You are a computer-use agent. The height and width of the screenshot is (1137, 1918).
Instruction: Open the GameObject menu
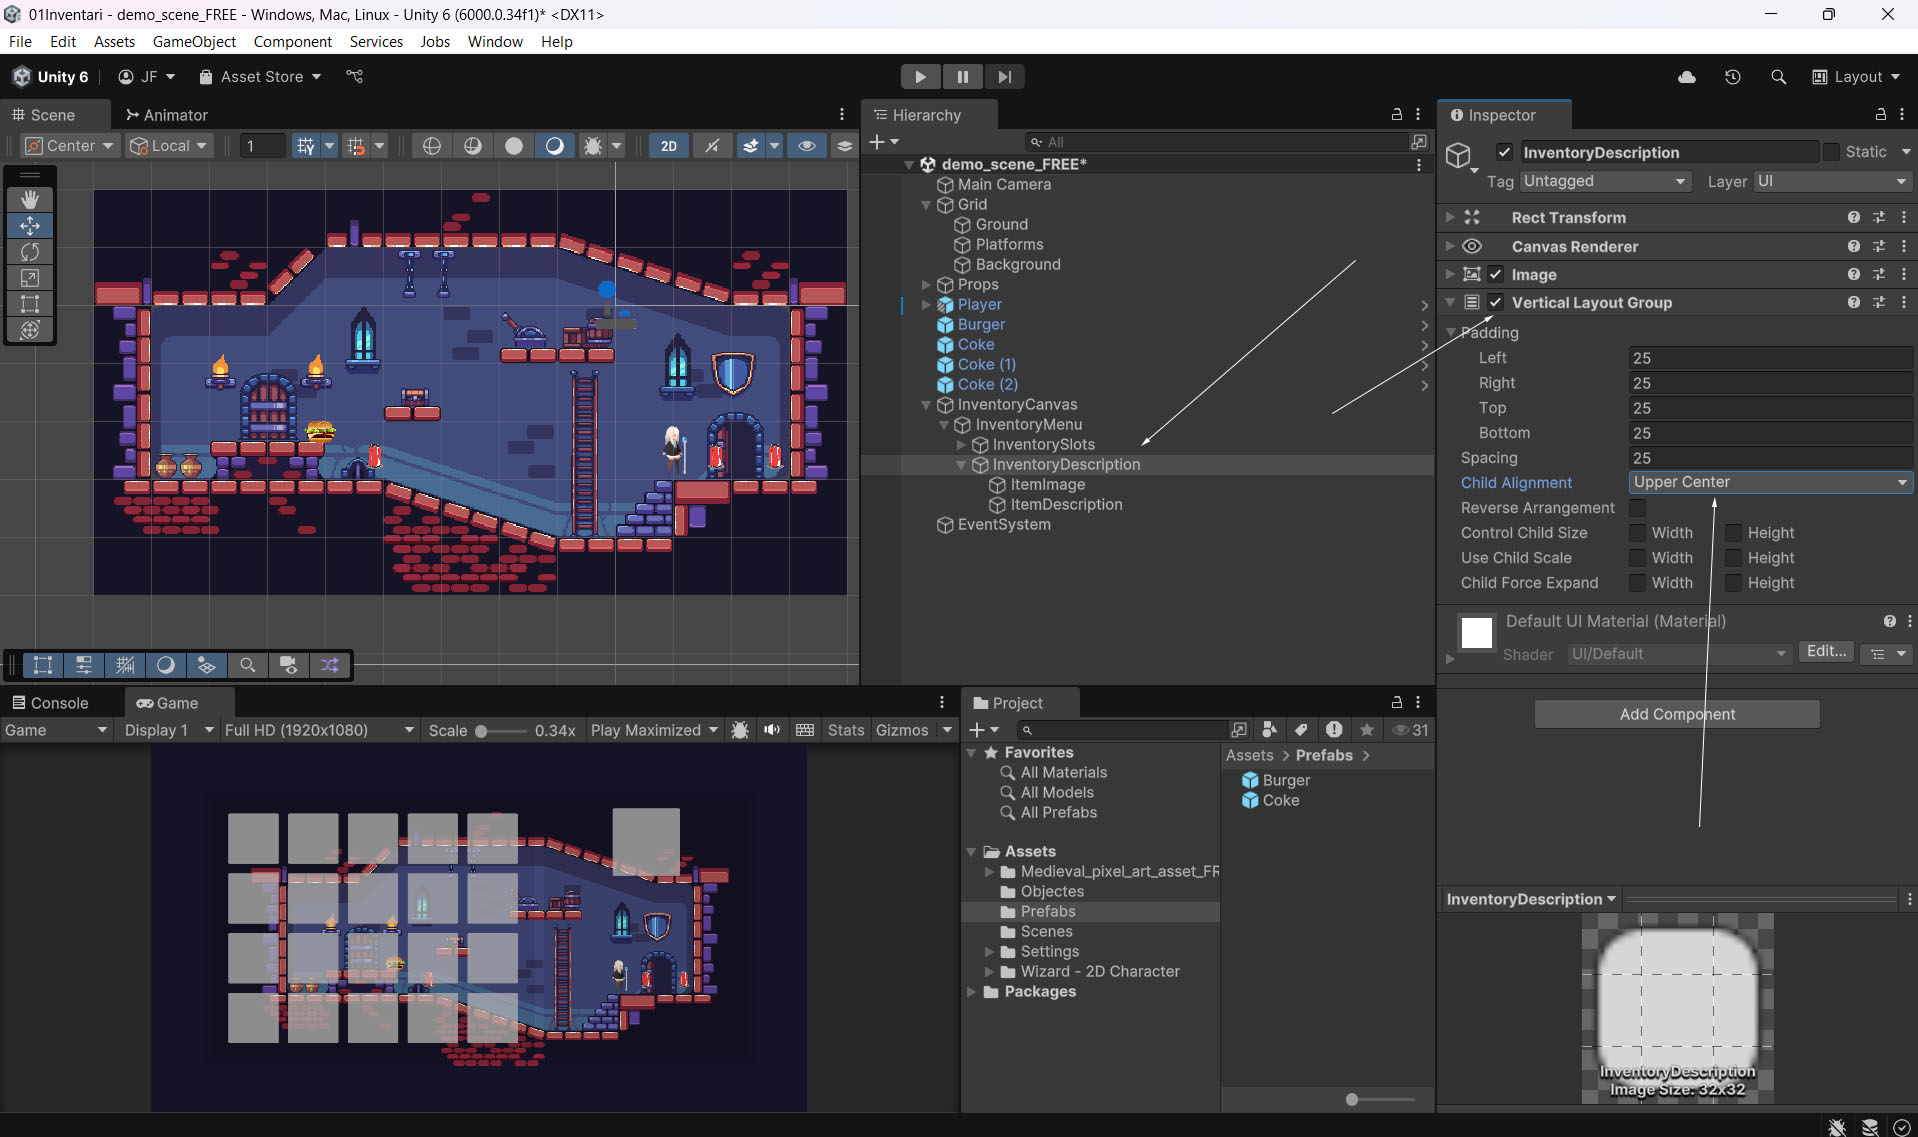(x=194, y=42)
